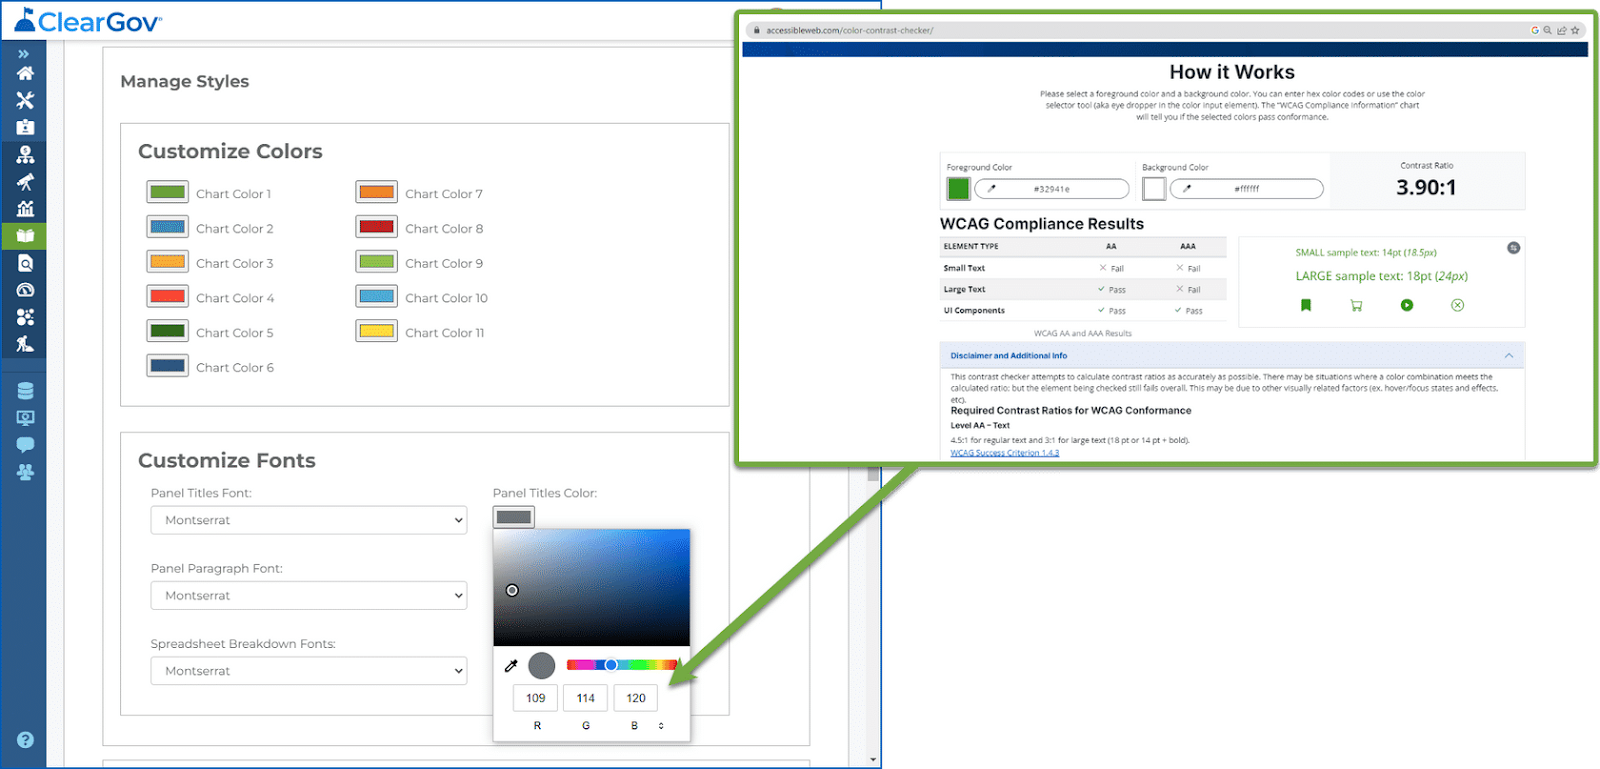Open the users group icon in sidebar

coord(25,471)
